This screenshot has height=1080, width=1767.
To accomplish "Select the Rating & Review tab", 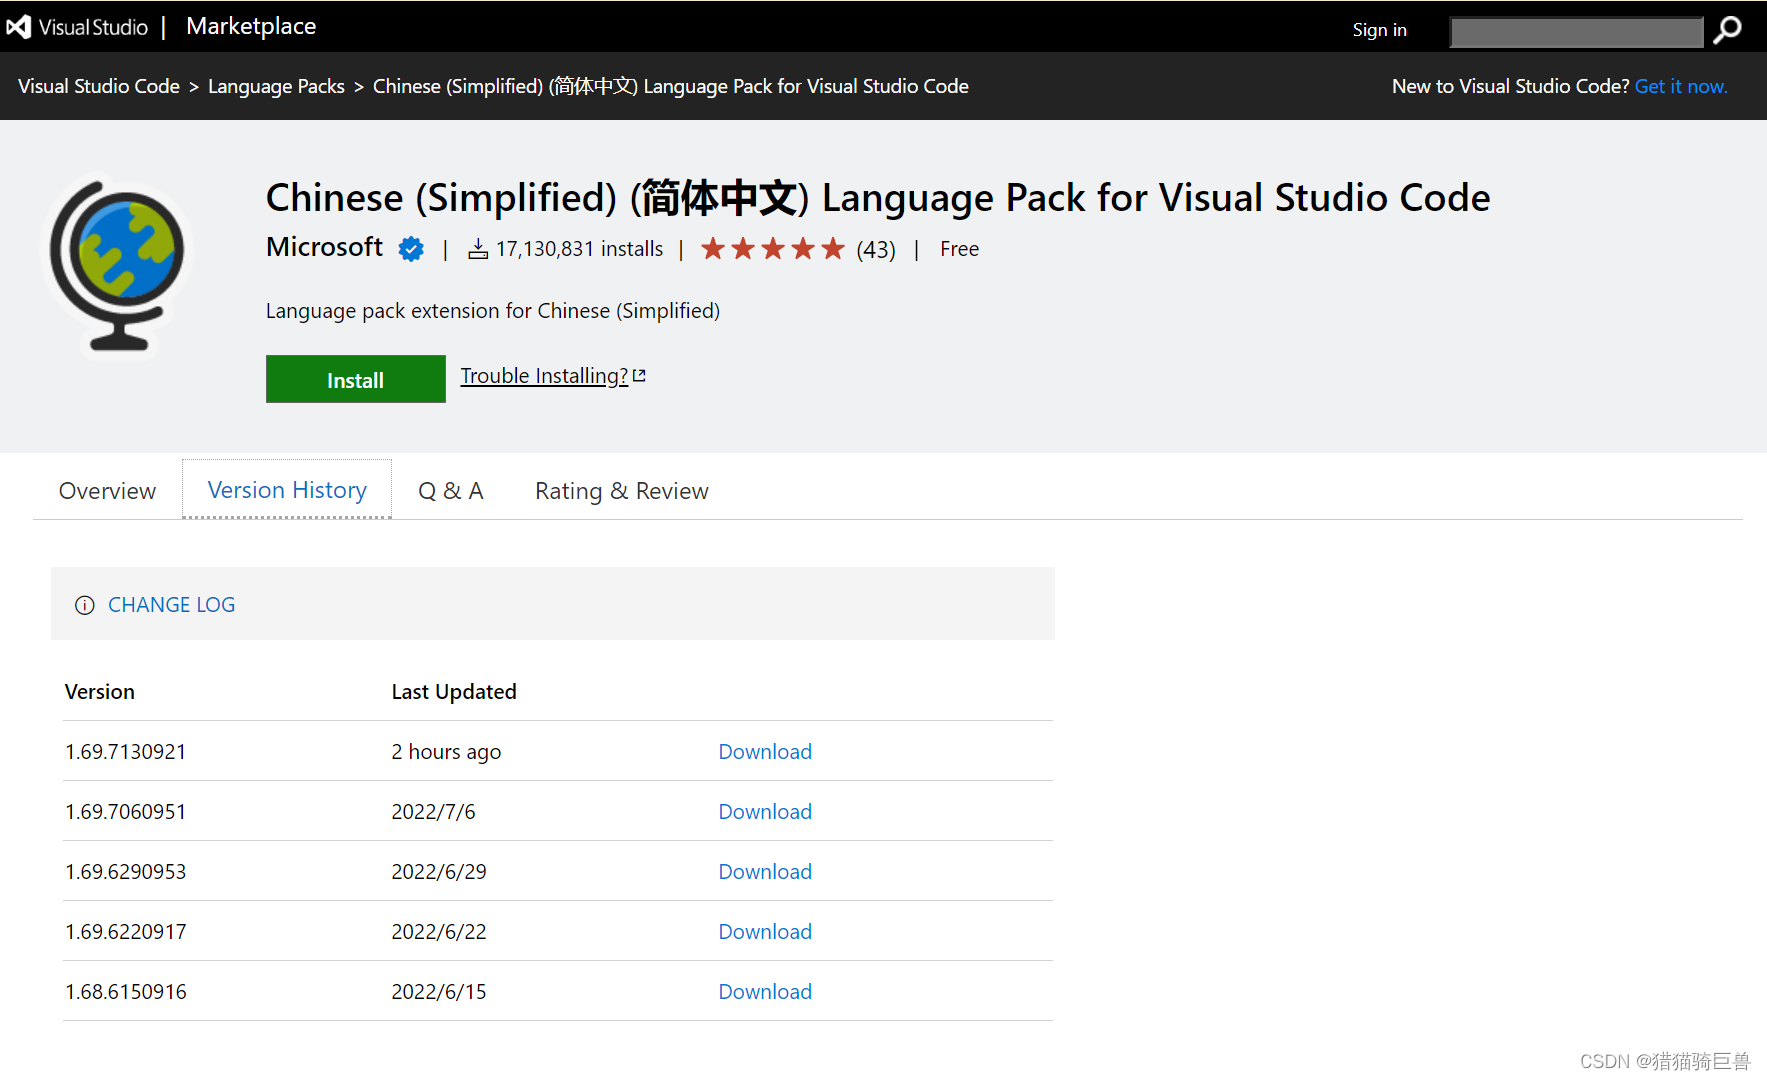I will 621,491.
